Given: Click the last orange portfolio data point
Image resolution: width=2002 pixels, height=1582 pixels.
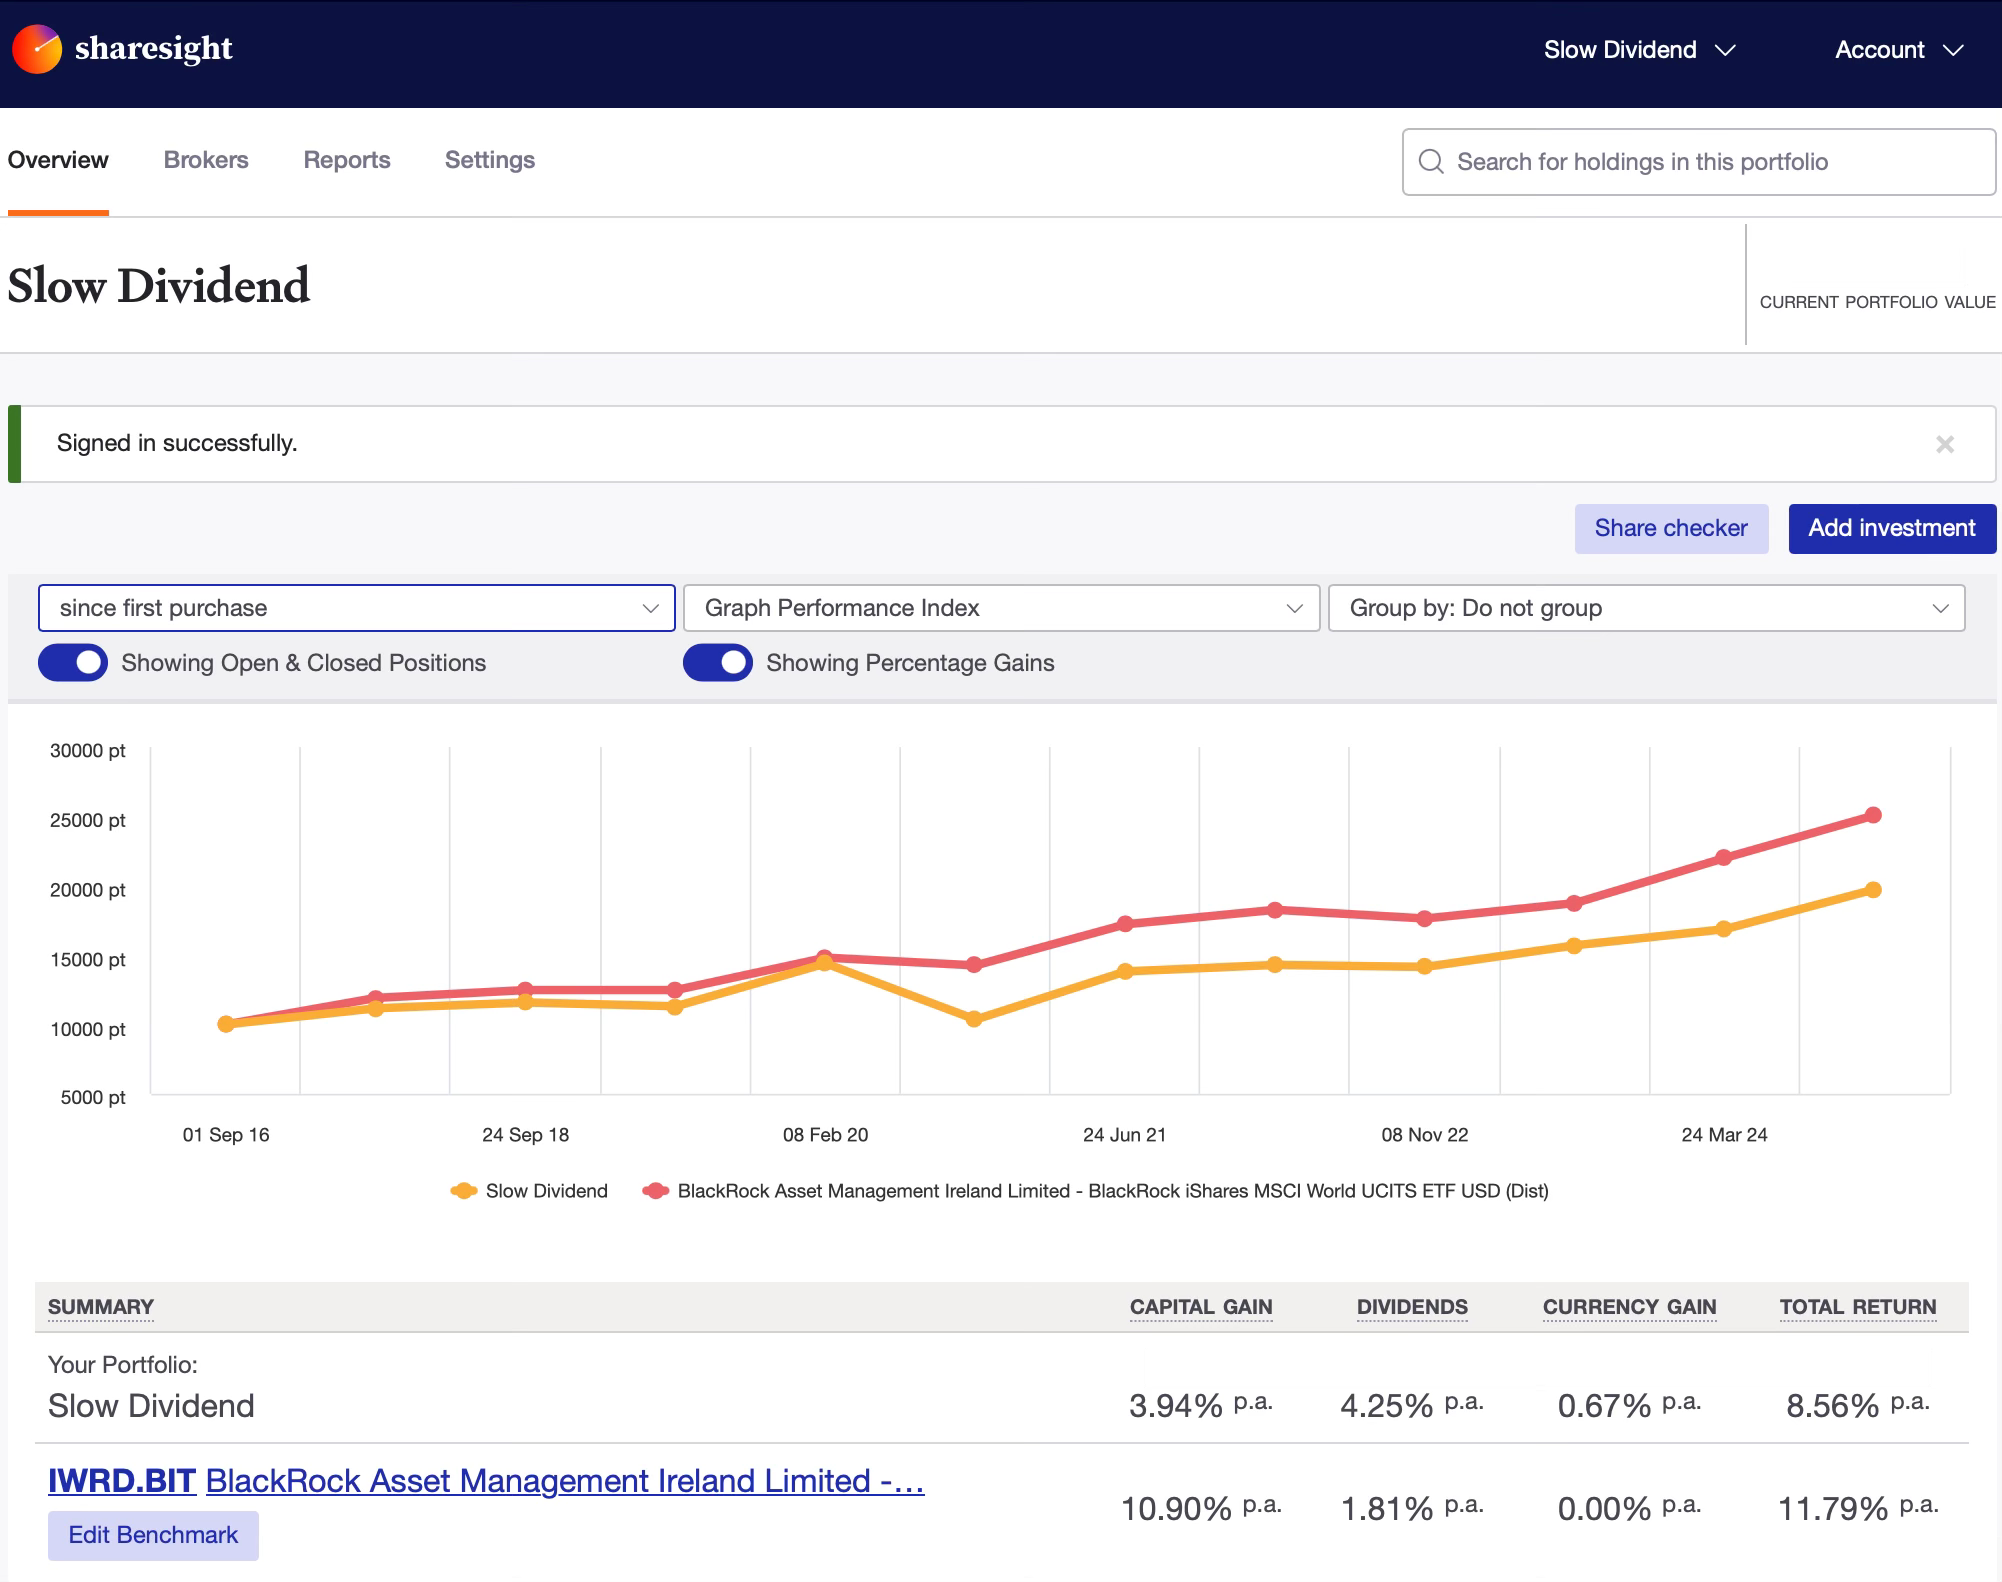Looking at the screenshot, I should click(1873, 889).
